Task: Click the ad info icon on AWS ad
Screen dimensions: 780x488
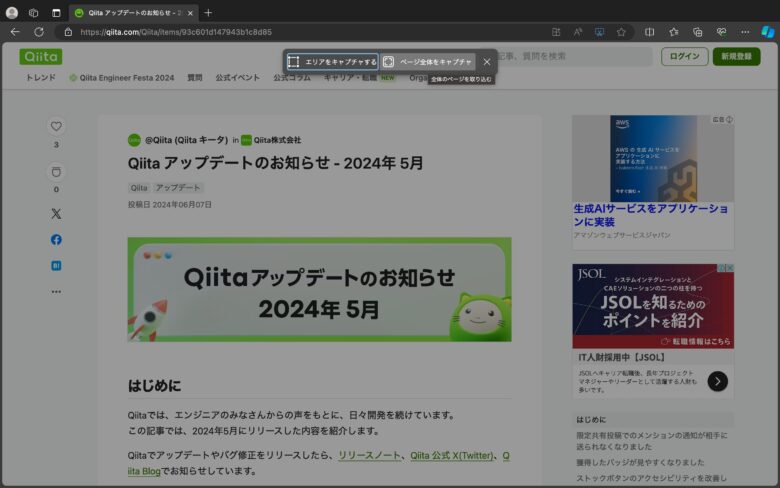Action: click(x=729, y=119)
